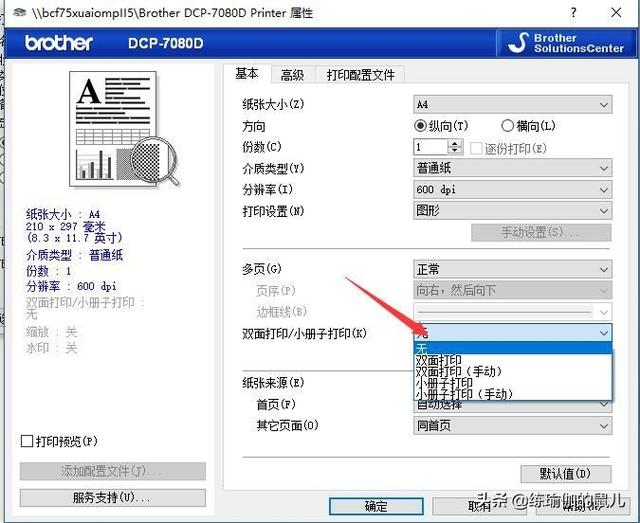
Task: Switch to the 高级 tab
Action: [292, 75]
